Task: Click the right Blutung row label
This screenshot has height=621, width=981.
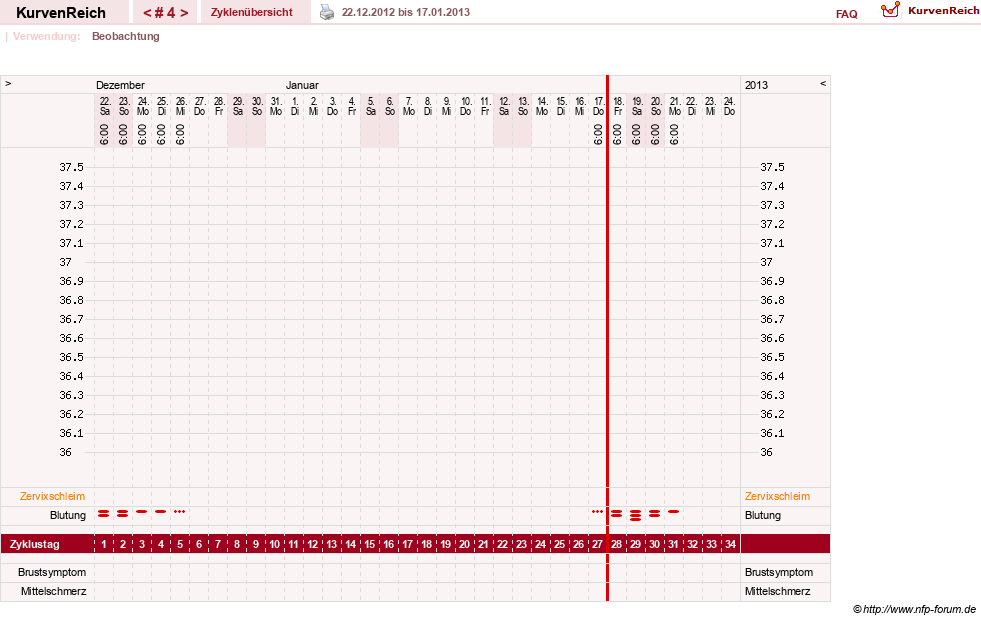Action: (763, 515)
